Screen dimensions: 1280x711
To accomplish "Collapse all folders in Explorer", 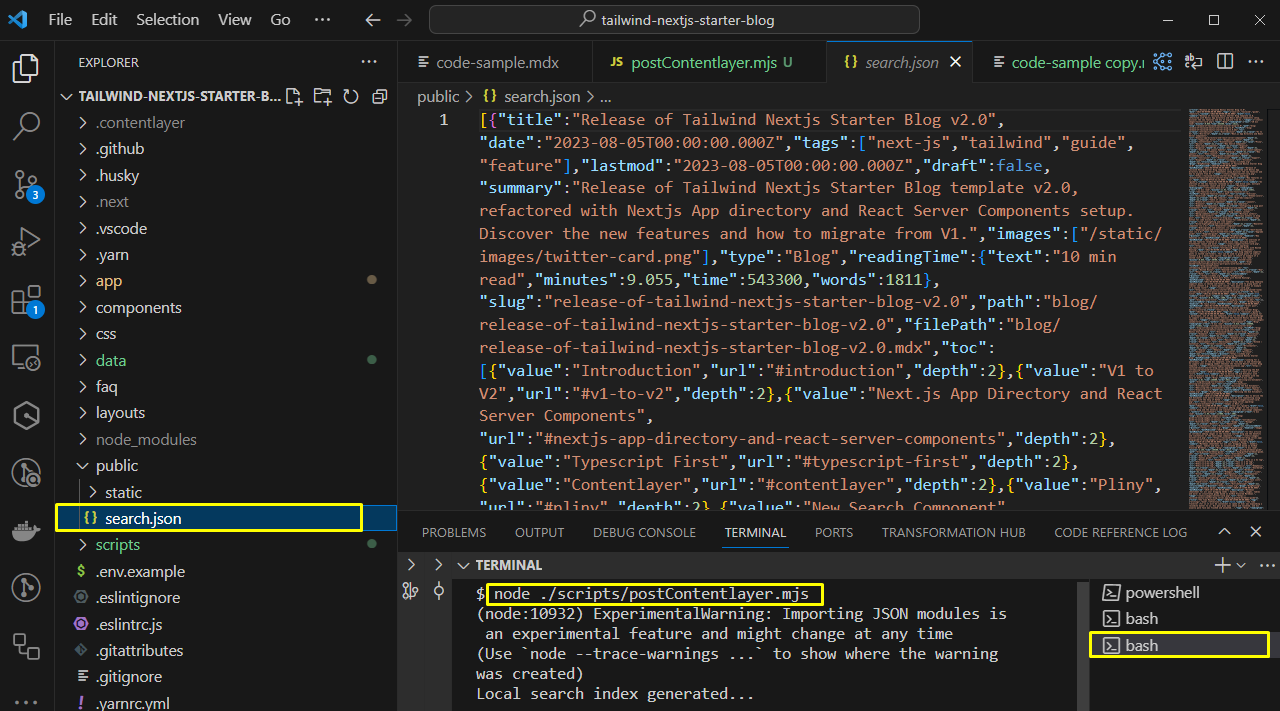I will 379,97.
